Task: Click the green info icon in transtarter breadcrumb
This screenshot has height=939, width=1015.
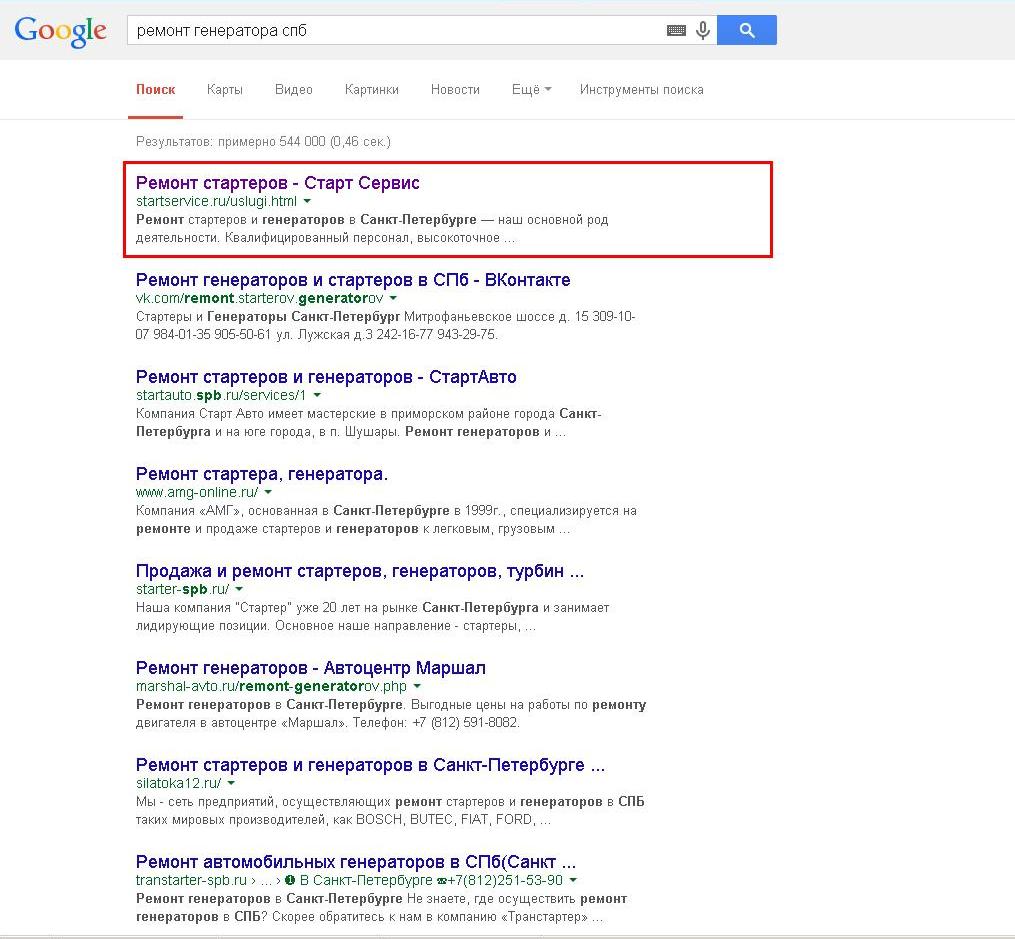Action: pyautogui.click(x=289, y=881)
